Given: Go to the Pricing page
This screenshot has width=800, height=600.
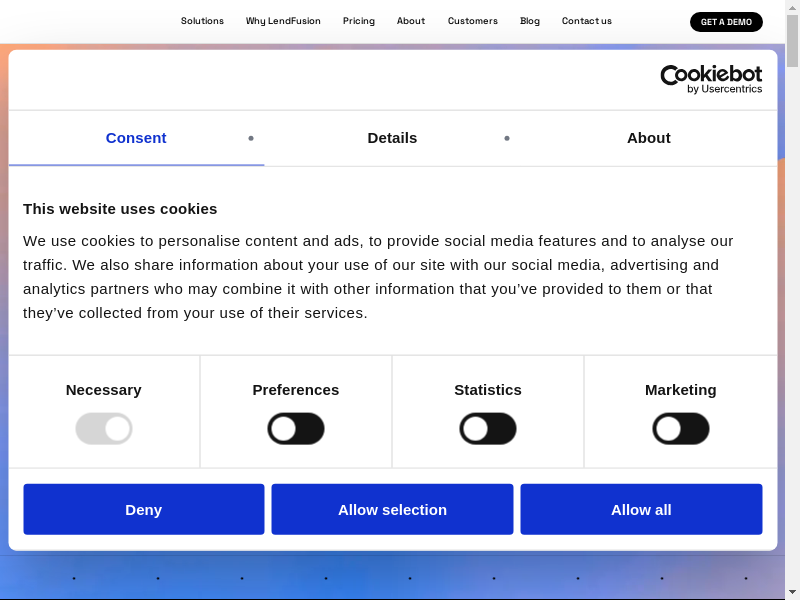Looking at the screenshot, I should tap(358, 21).
